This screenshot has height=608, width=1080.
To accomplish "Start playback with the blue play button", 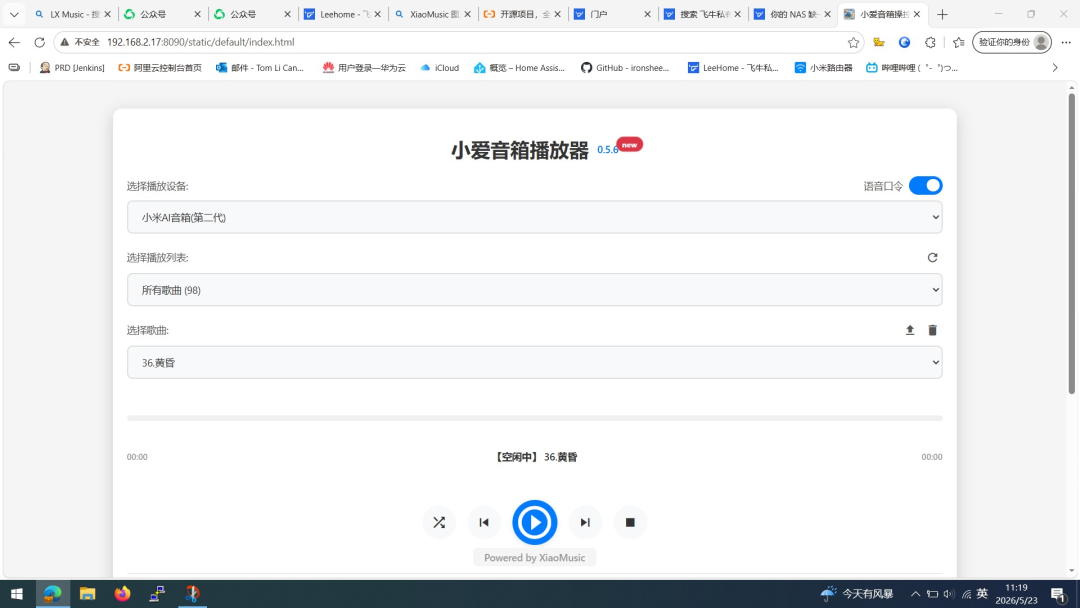I will (534, 523).
